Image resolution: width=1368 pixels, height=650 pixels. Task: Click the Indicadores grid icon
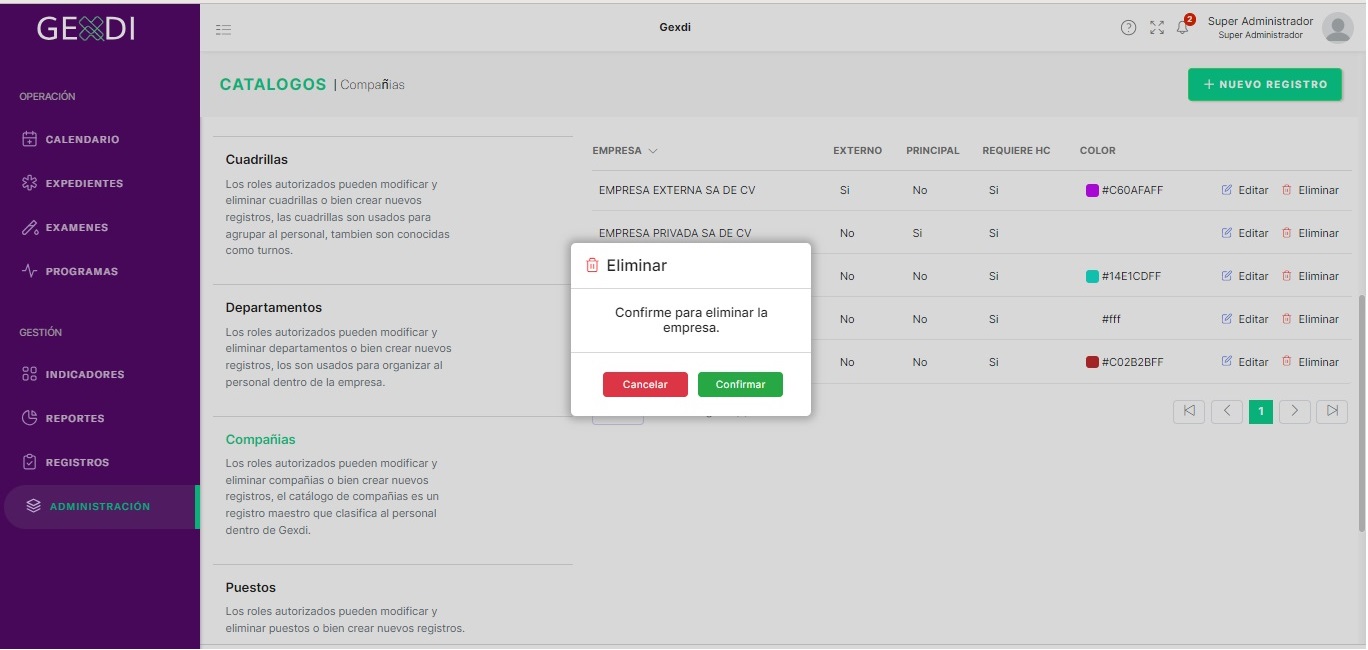click(29, 374)
